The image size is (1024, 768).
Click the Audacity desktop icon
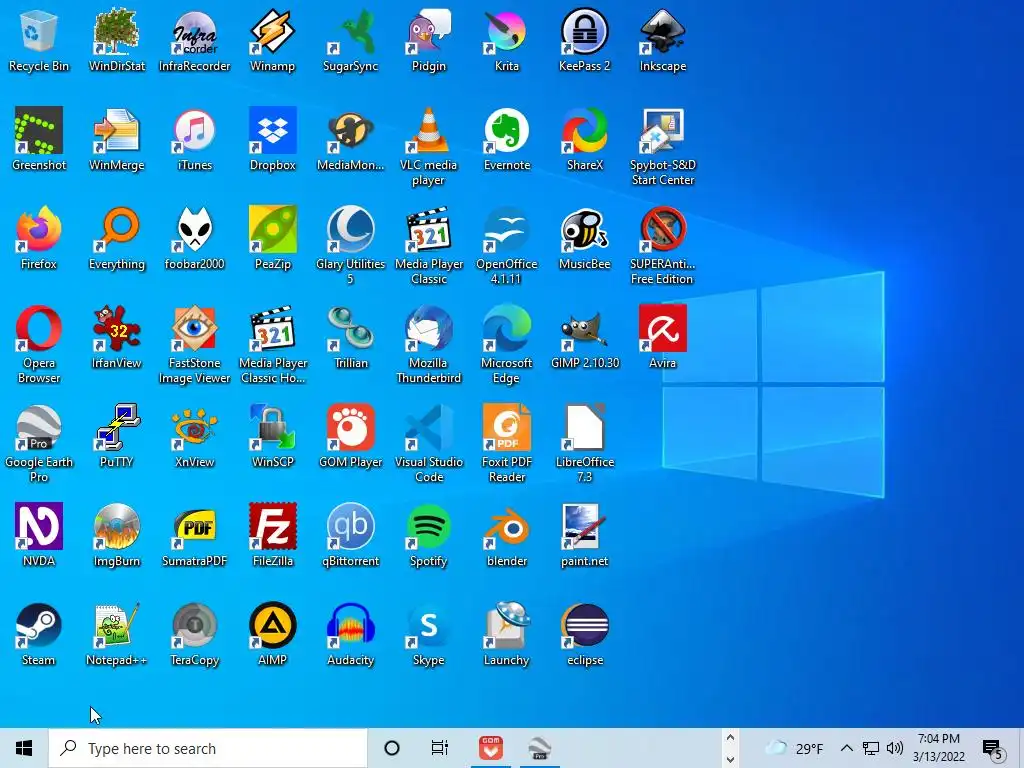(x=351, y=635)
